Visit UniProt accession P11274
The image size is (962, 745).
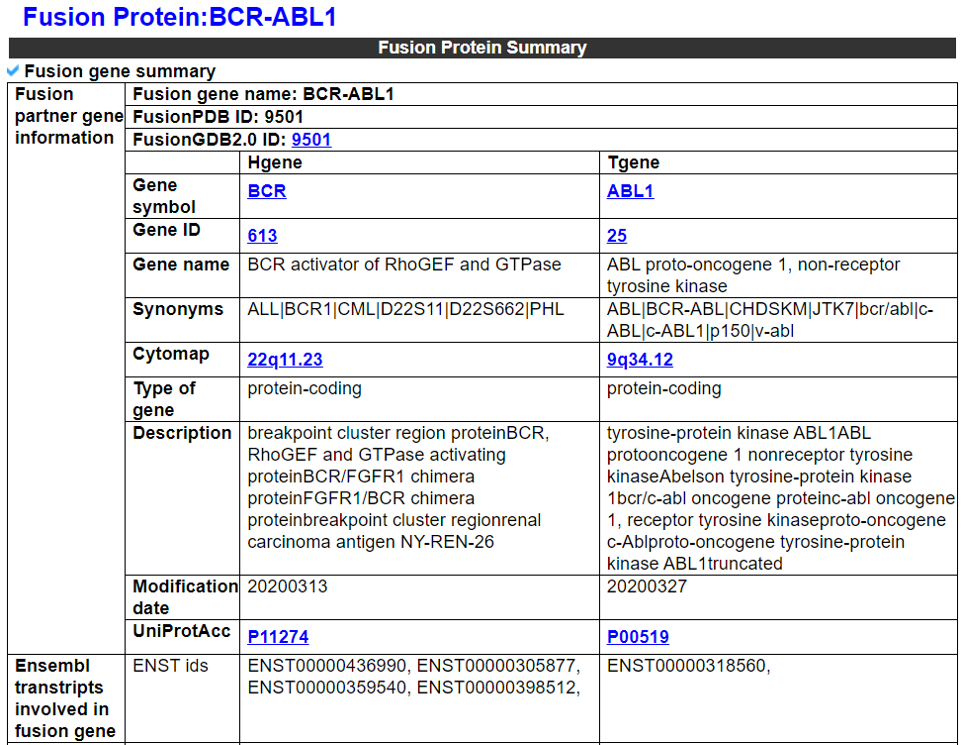point(279,637)
